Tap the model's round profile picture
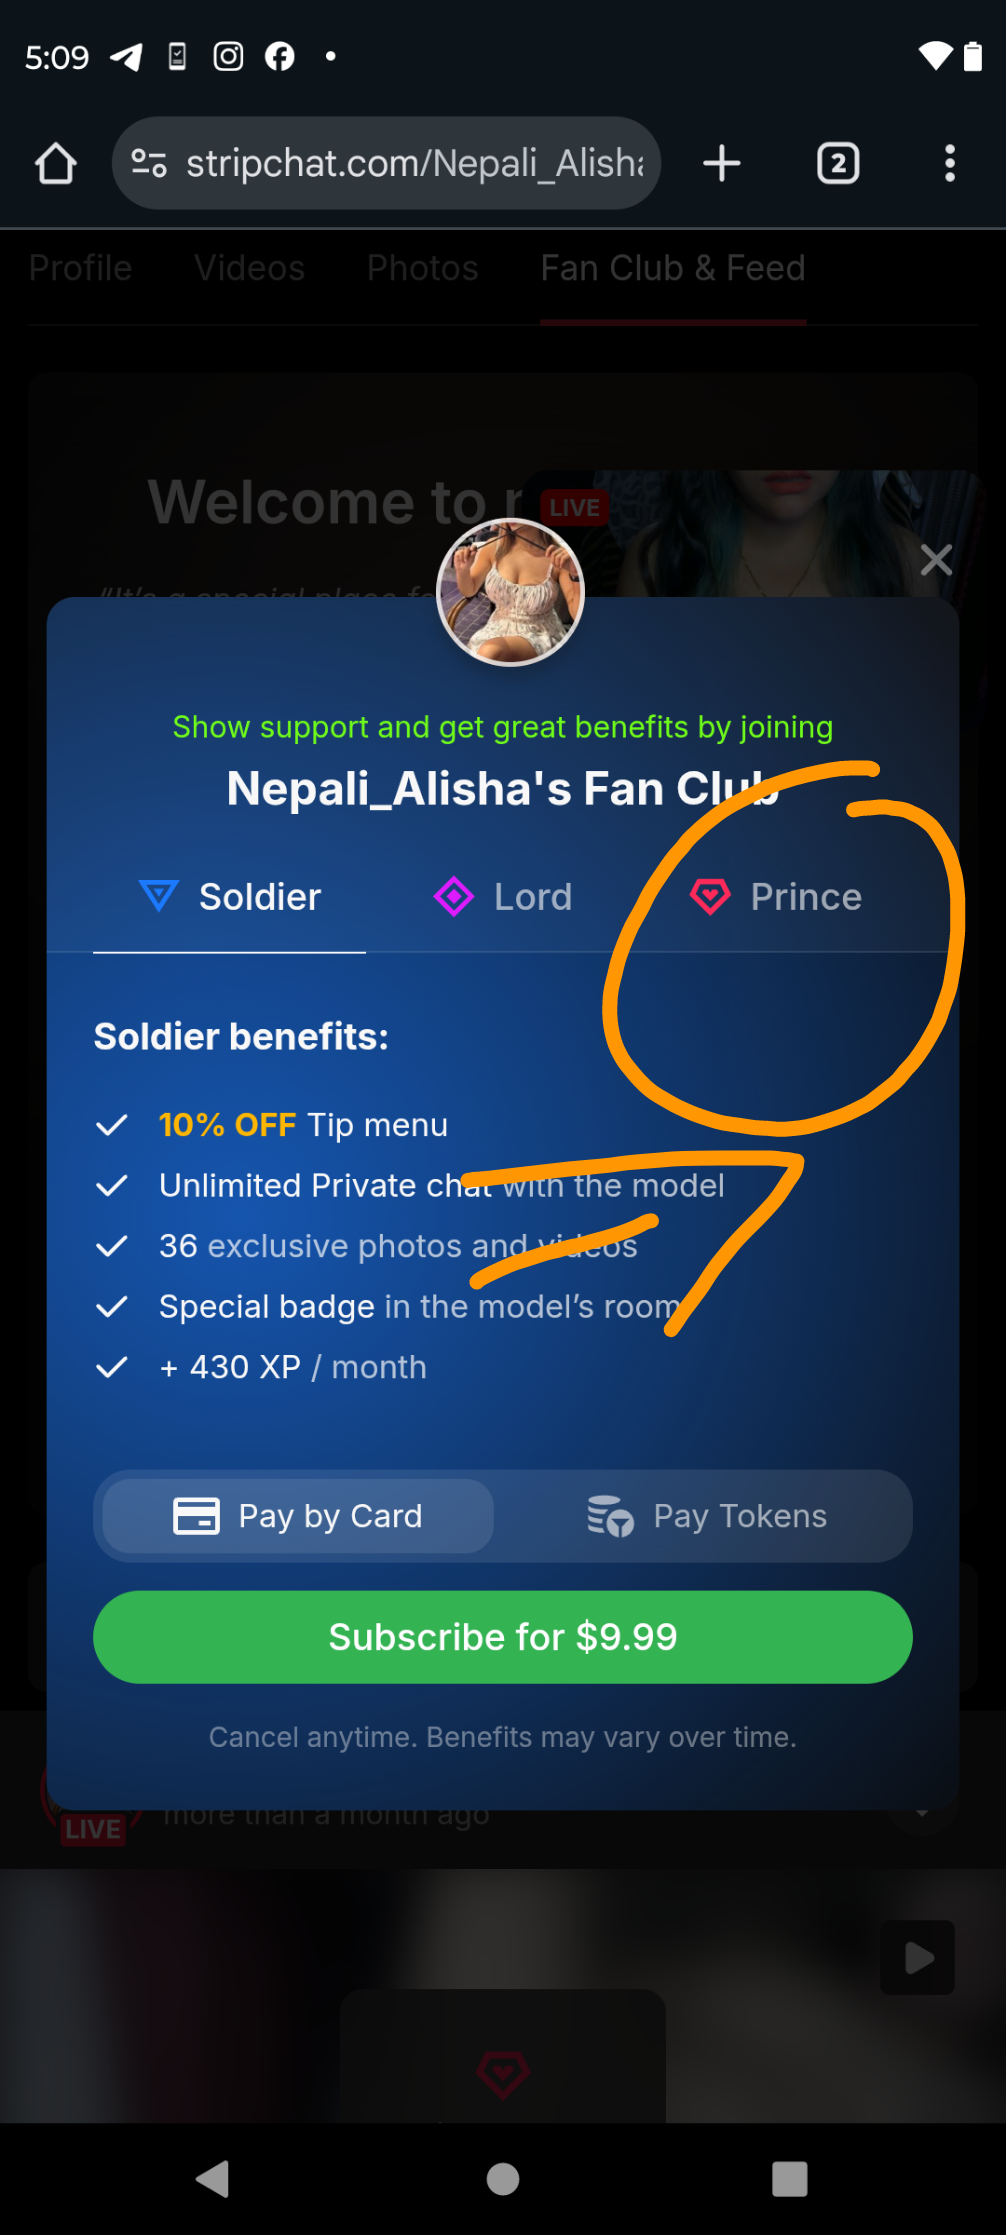The height and width of the screenshot is (2235, 1006). tap(510, 592)
